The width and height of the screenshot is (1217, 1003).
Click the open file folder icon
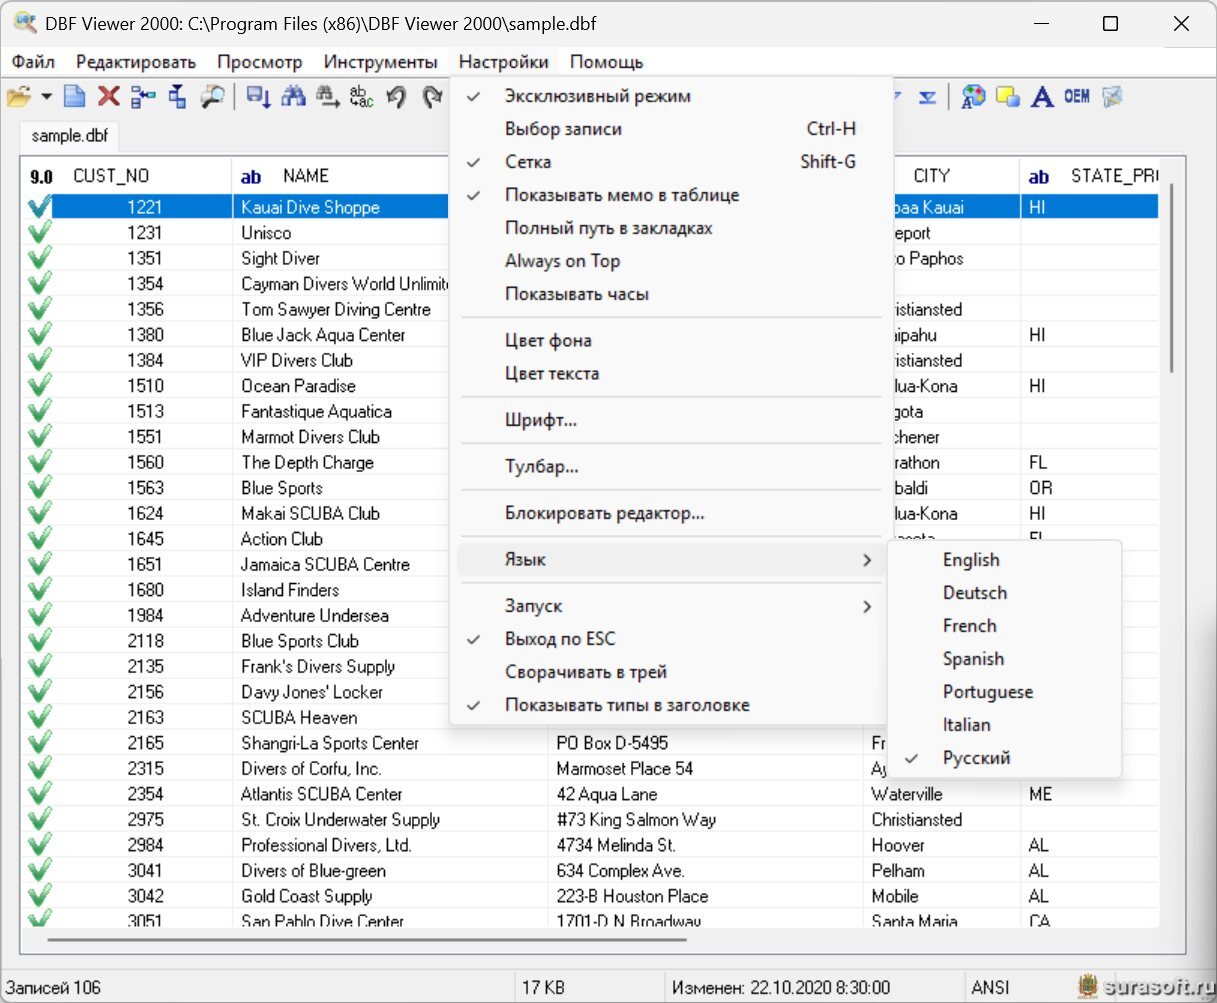[x=18, y=97]
